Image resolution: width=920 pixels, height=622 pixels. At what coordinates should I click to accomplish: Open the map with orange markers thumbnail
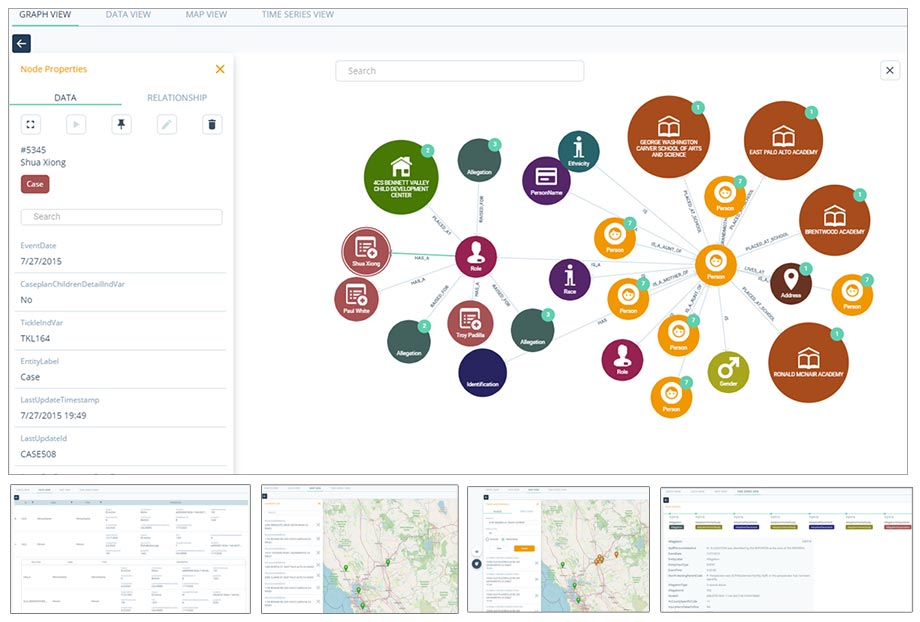click(558, 549)
